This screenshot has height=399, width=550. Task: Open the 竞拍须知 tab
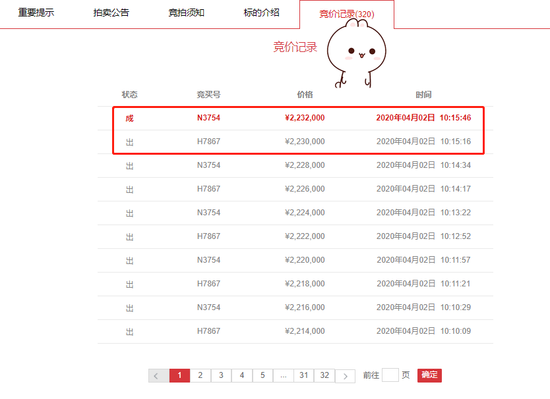tap(186, 13)
